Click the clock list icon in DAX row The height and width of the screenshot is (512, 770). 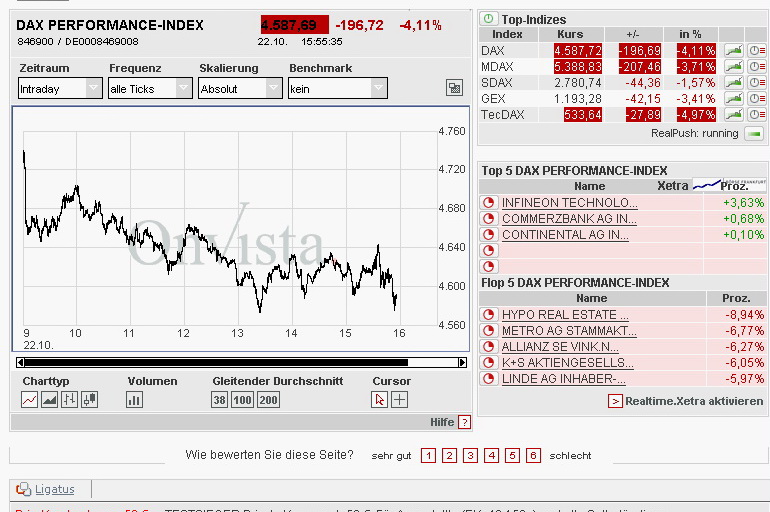[x=757, y=50]
